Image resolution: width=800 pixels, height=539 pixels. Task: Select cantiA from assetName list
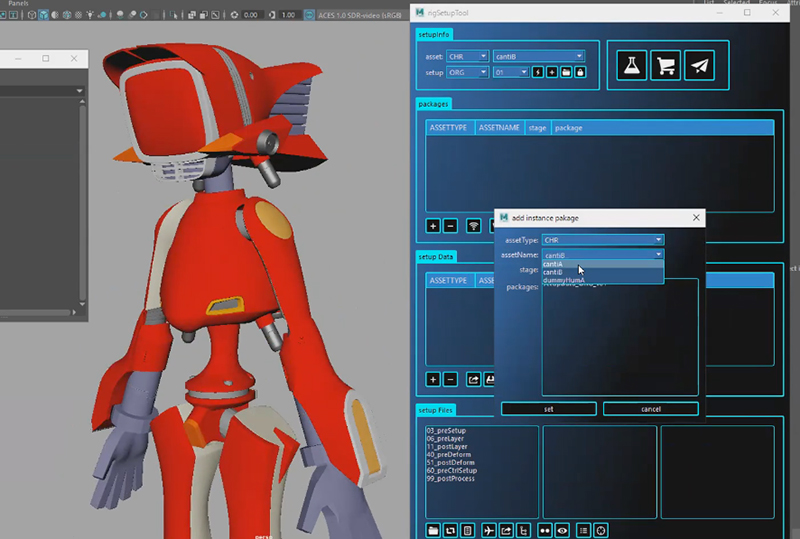[x=603, y=264]
